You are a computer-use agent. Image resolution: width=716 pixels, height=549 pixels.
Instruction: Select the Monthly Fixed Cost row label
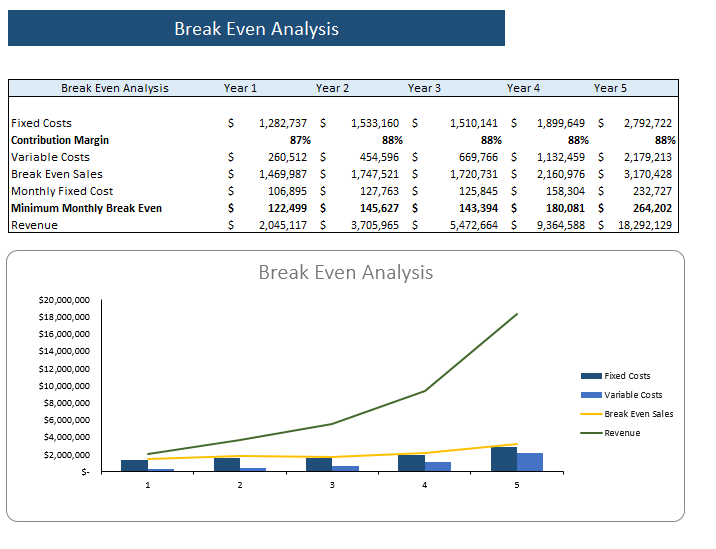coord(62,191)
